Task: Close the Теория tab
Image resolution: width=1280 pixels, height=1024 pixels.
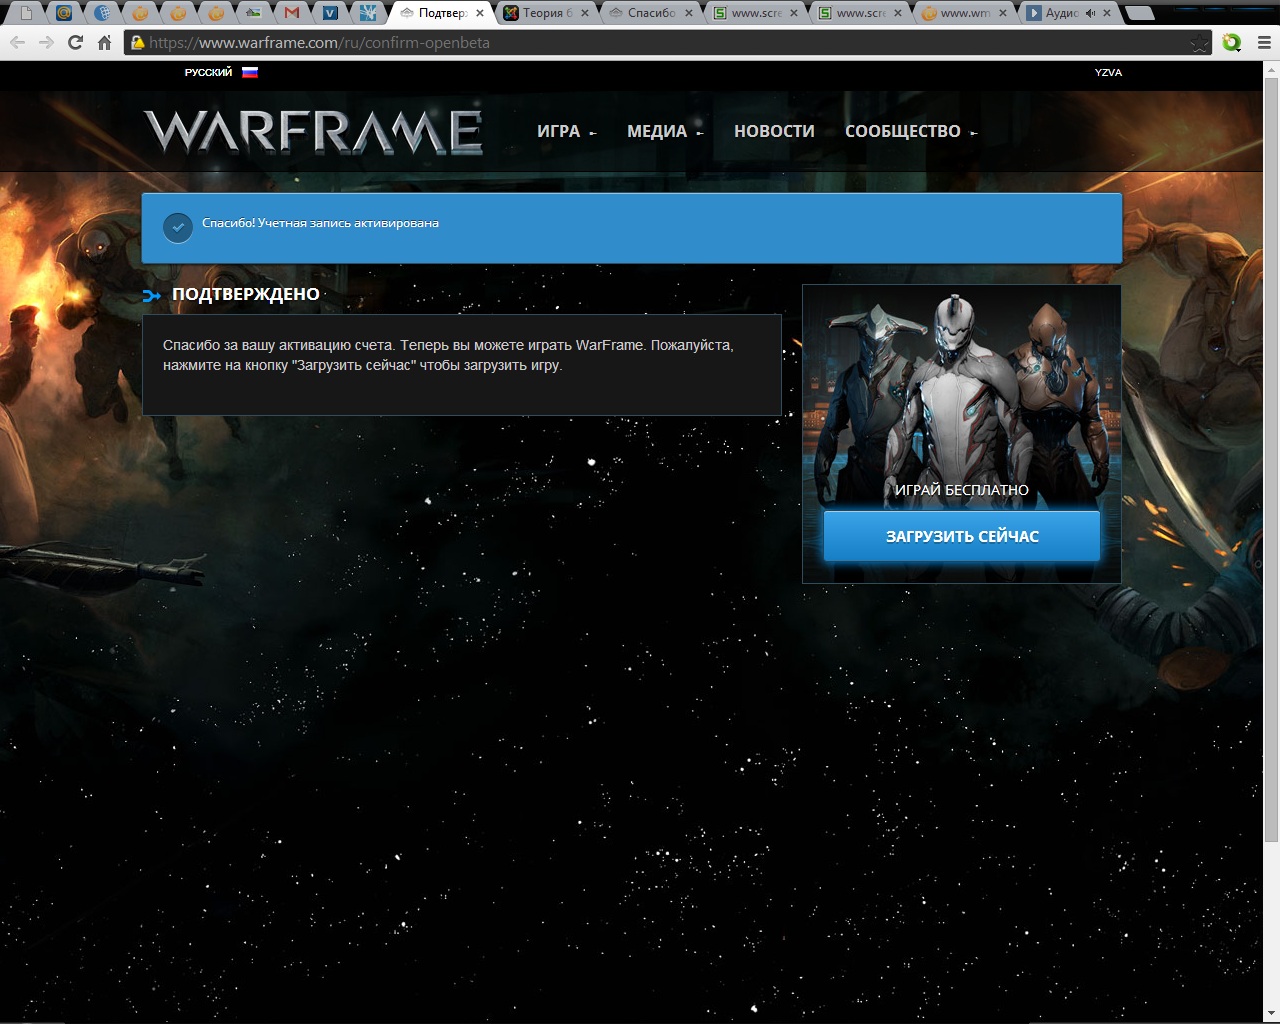Action: (585, 13)
